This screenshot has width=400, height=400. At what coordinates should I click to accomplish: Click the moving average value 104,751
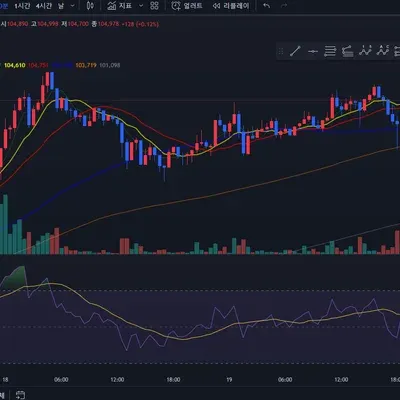click(x=38, y=65)
